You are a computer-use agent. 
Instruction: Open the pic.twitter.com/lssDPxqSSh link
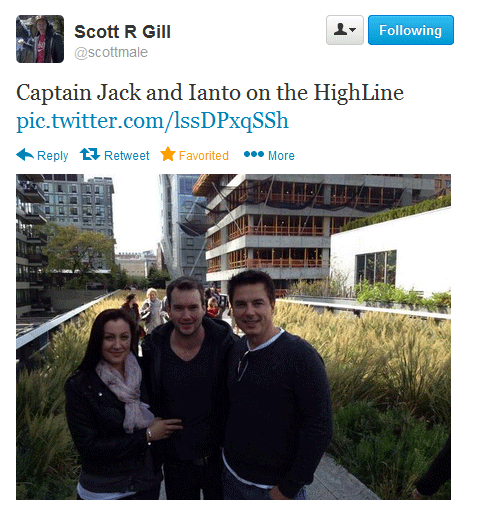click(x=152, y=121)
